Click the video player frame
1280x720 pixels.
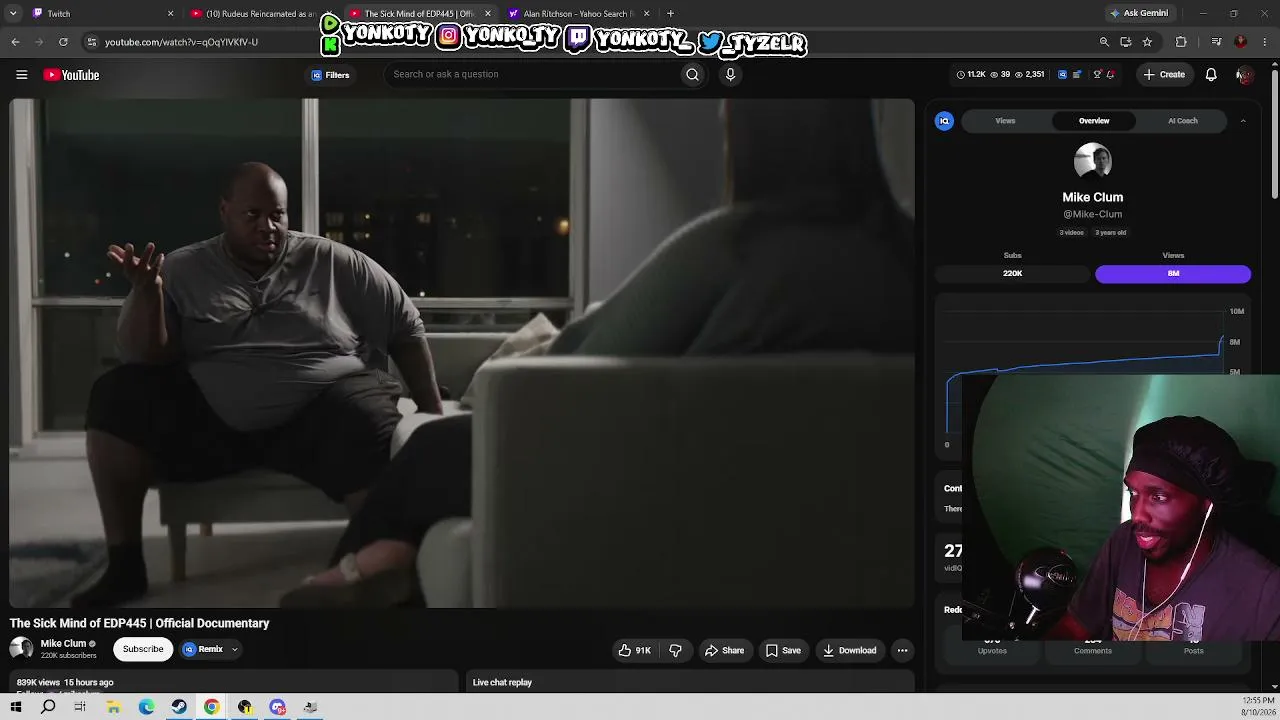pos(462,353)
